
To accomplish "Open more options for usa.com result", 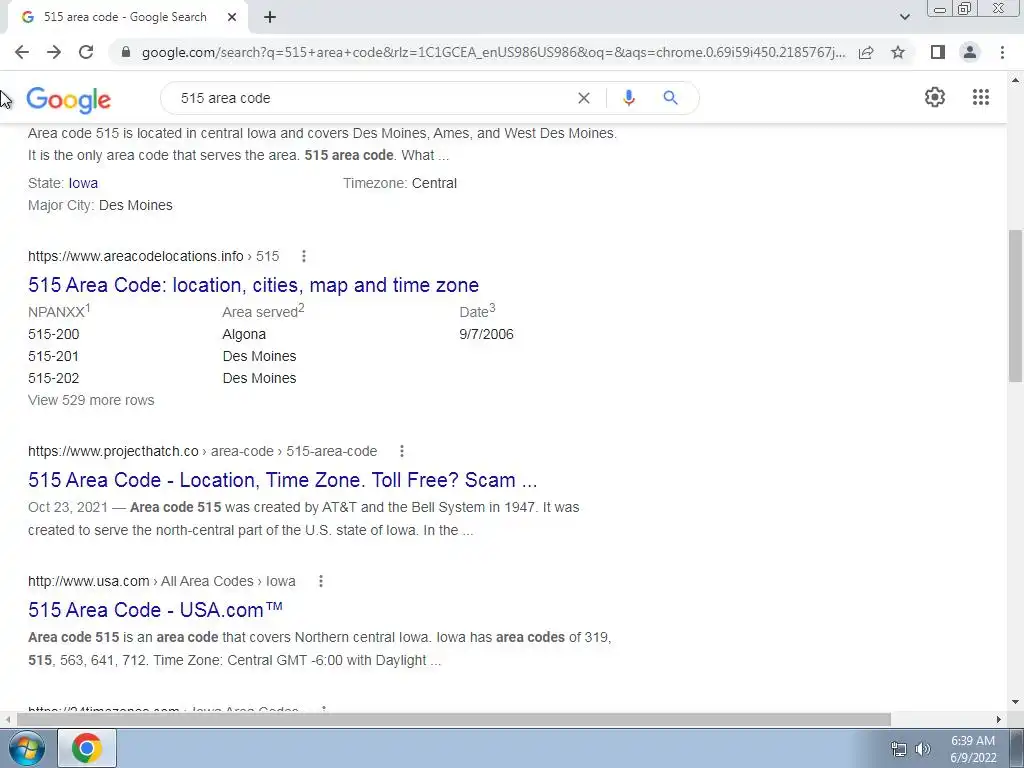I will click(x=321, y=581).
